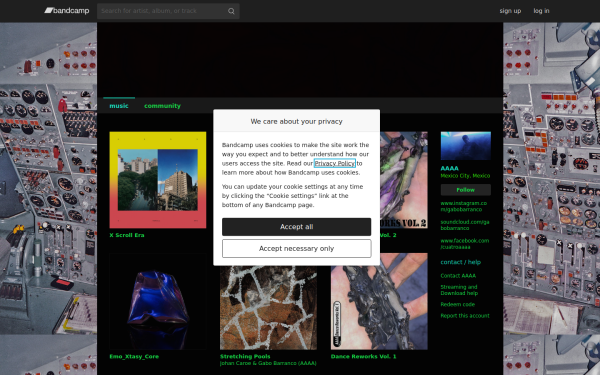Follow the artist AAAA
This screenshot has width=600, height=375.
click(x=466, y=190)
